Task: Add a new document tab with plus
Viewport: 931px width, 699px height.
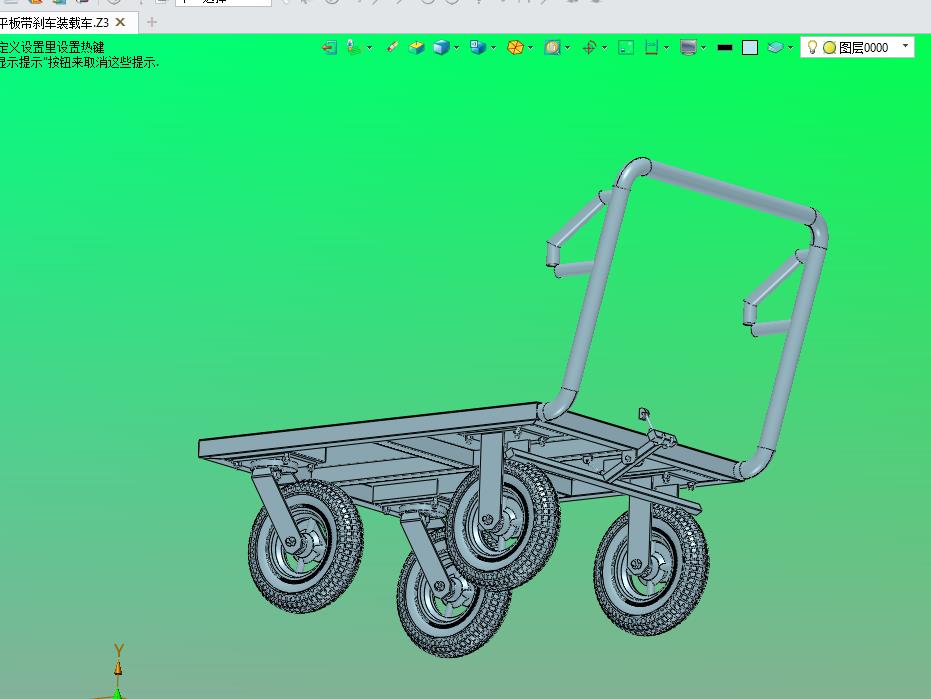Action: click(152, 23)
